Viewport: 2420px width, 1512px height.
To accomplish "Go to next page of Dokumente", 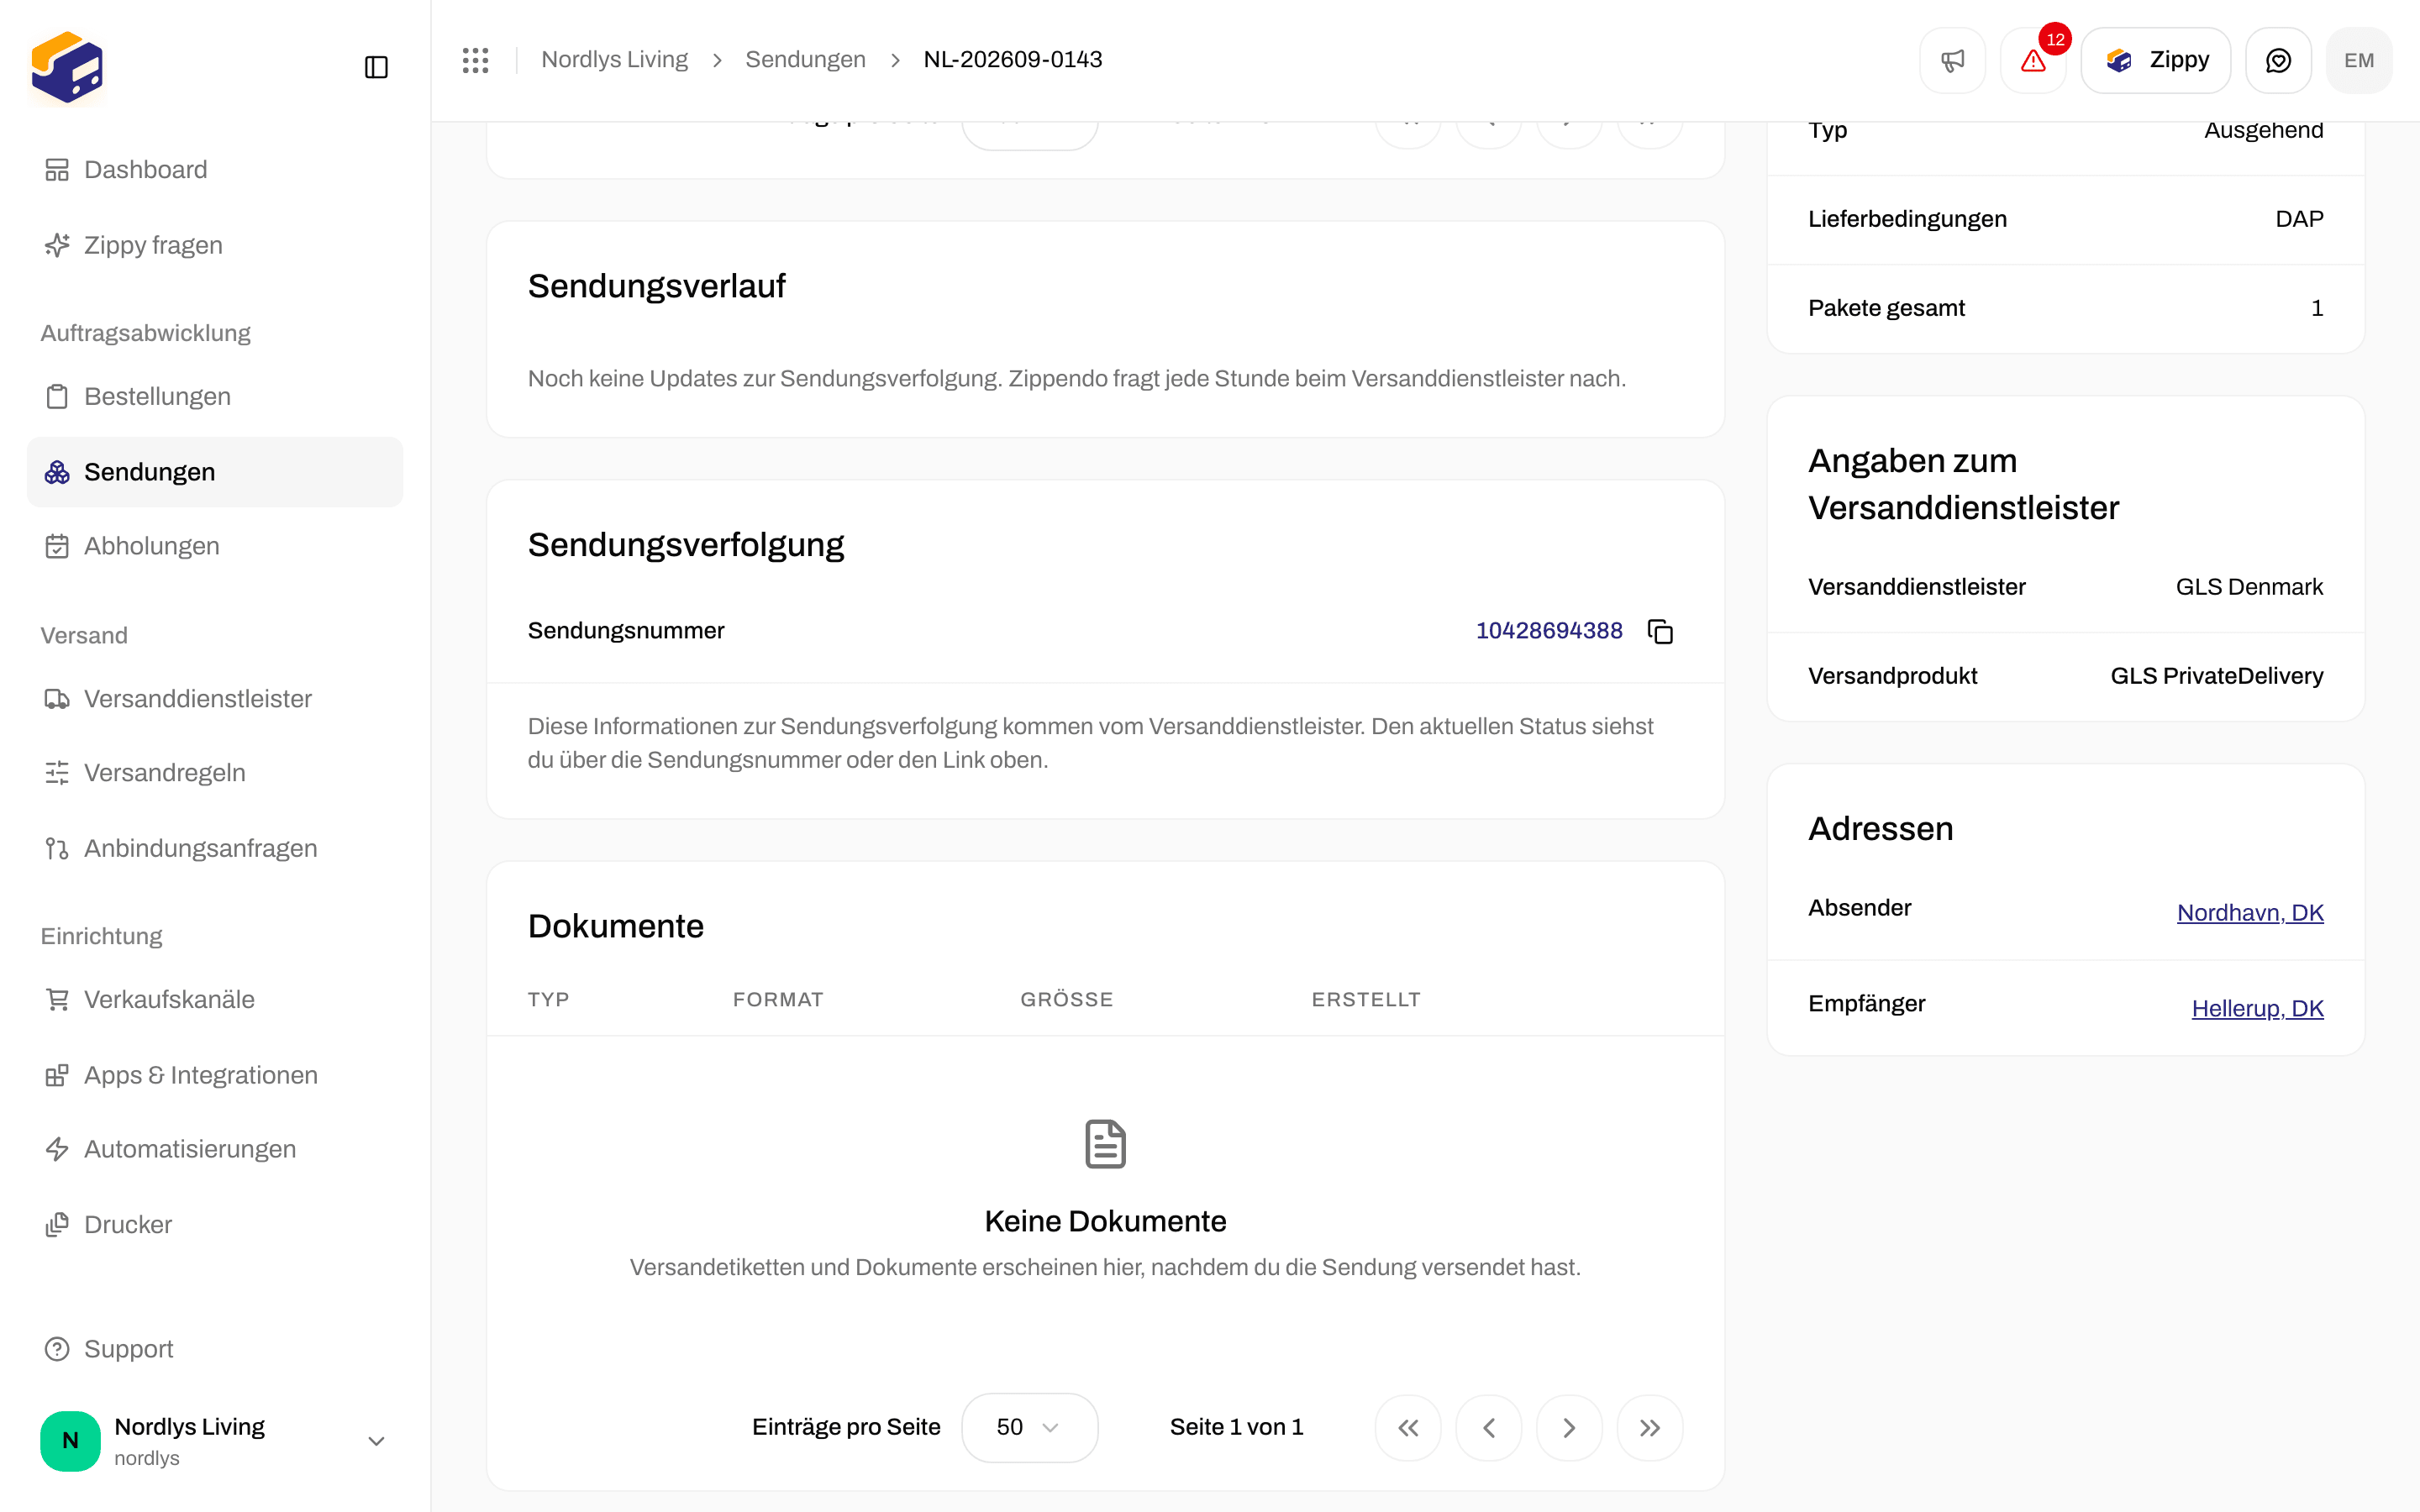I will tap(1569, 1427).
